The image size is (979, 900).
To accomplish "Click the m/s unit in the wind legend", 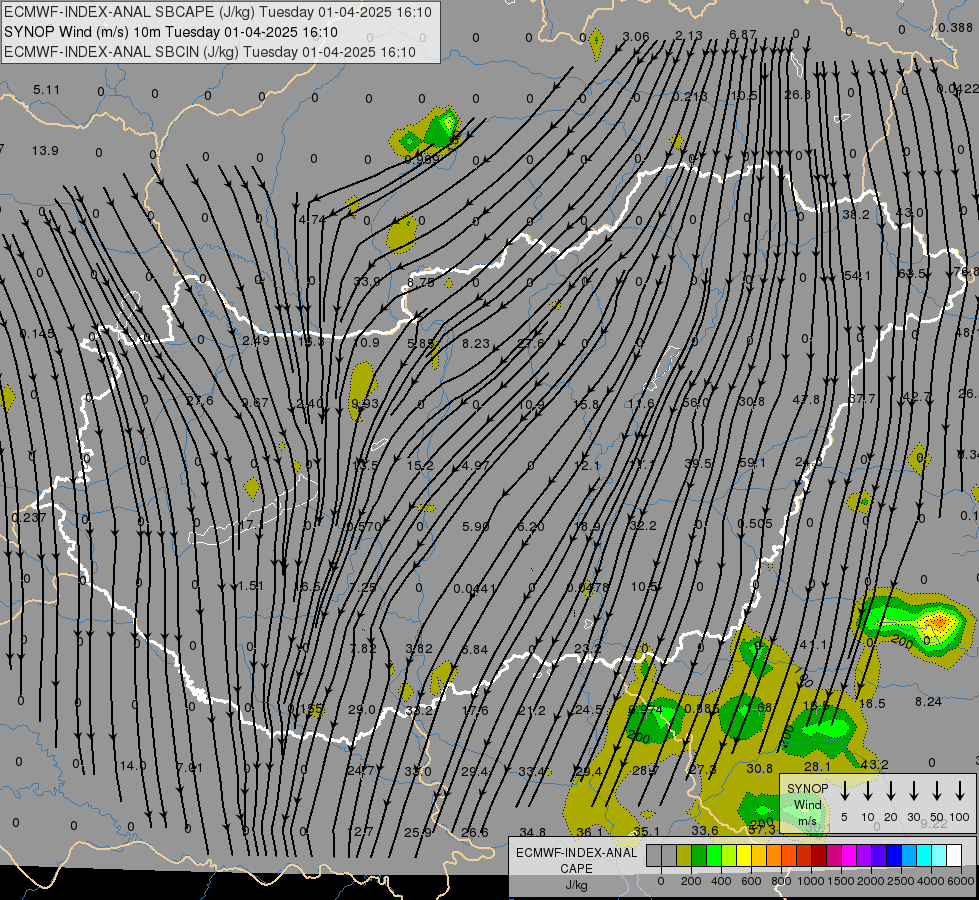I will pyautogui.click(x=807, y=821).
